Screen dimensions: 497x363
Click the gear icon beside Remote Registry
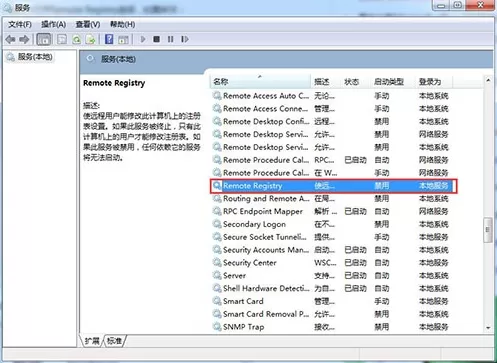(217, 186)
